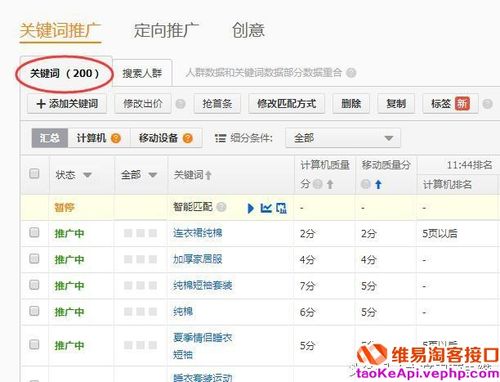The width and height of the screenshot is (500, 382).
Task: Click play icon in 智能匹配 row
Action: pos(251,208)
